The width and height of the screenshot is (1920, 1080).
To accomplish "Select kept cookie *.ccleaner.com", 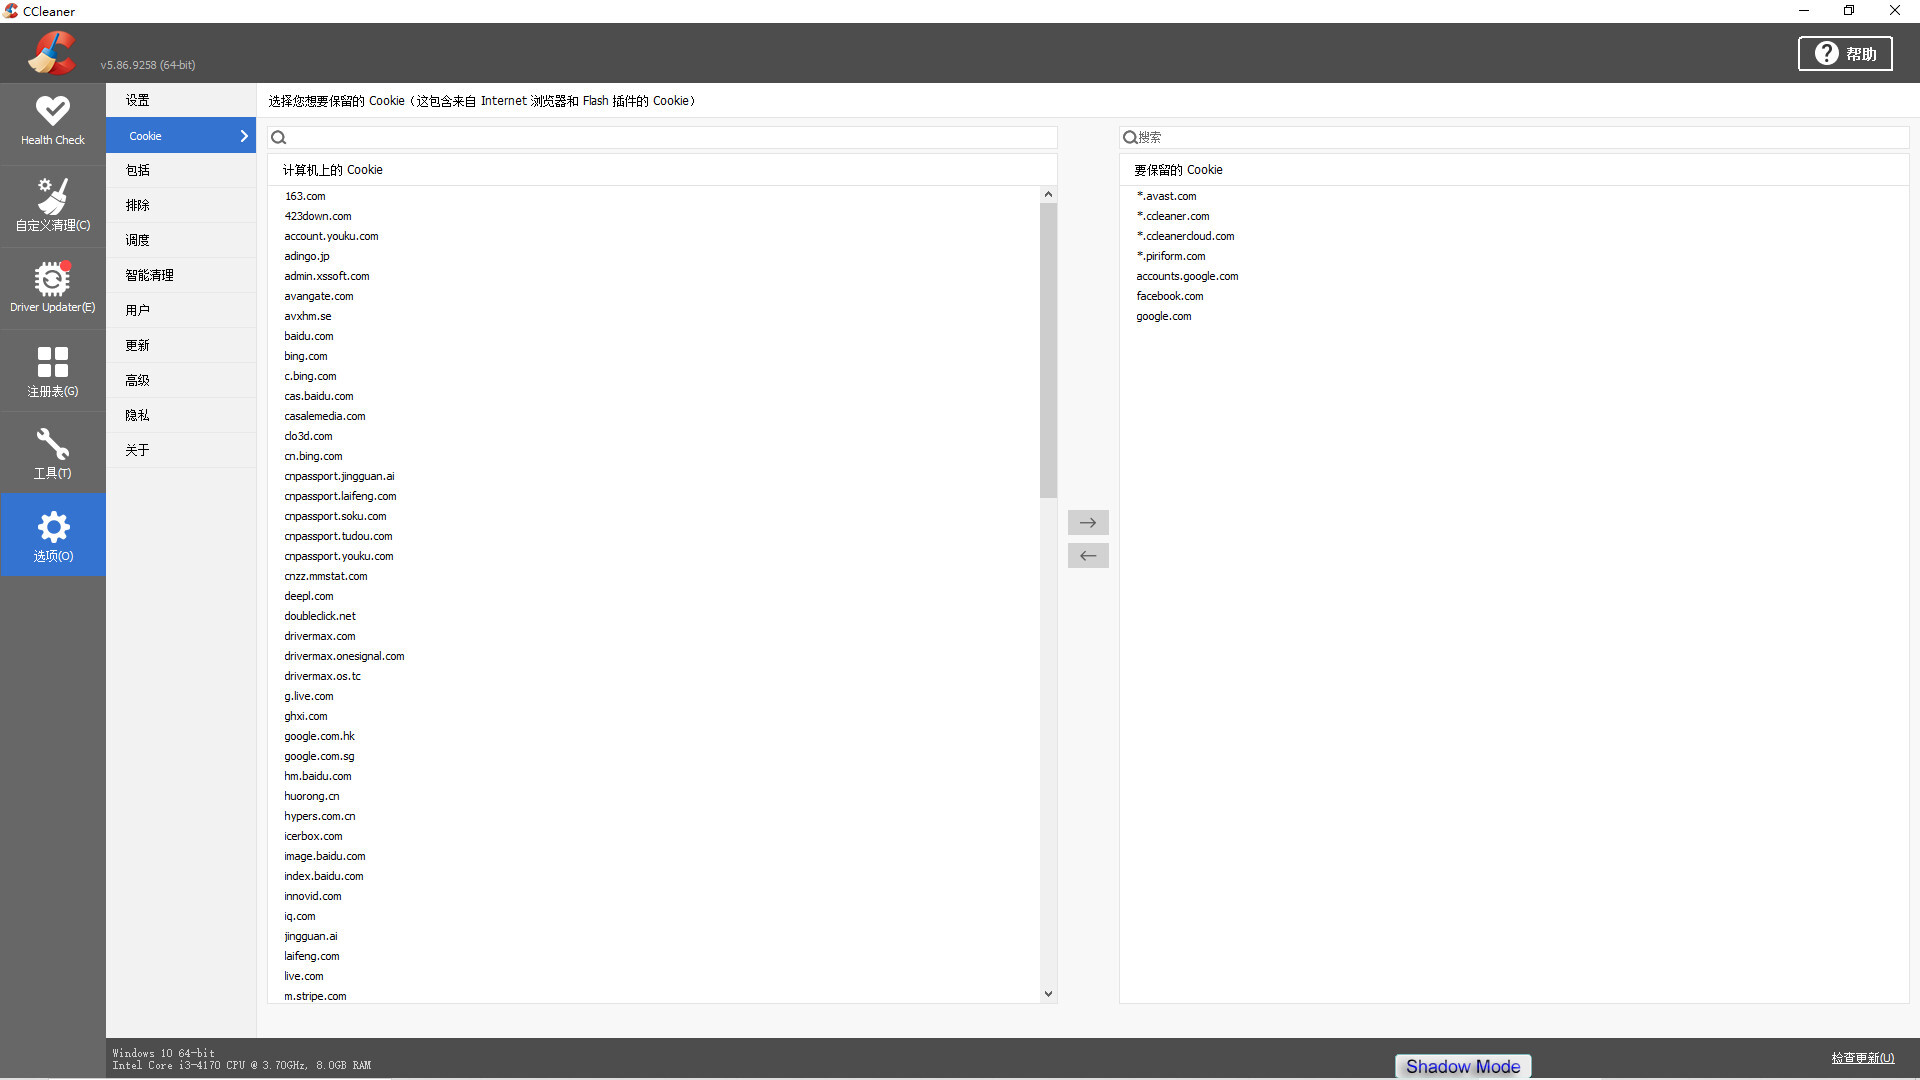I will pyautogui.click(x=1173, y=216).
